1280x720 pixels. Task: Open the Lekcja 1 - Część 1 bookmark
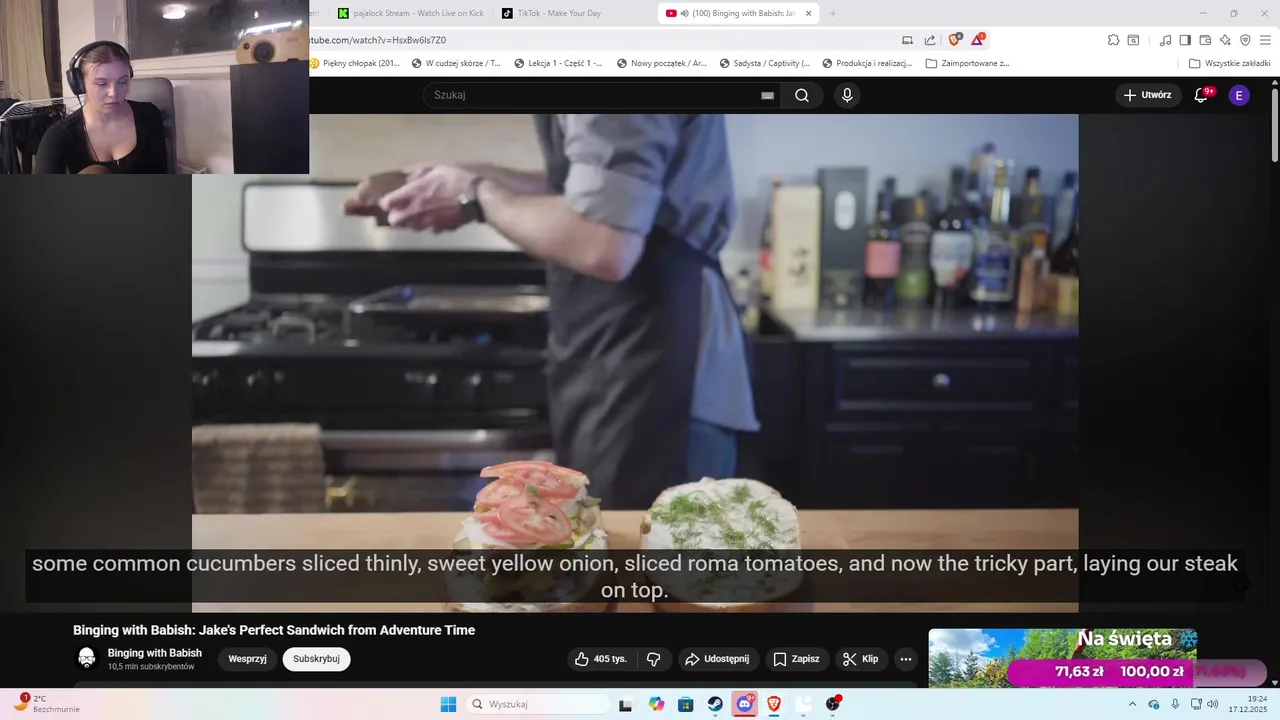[x=559, y=63]
